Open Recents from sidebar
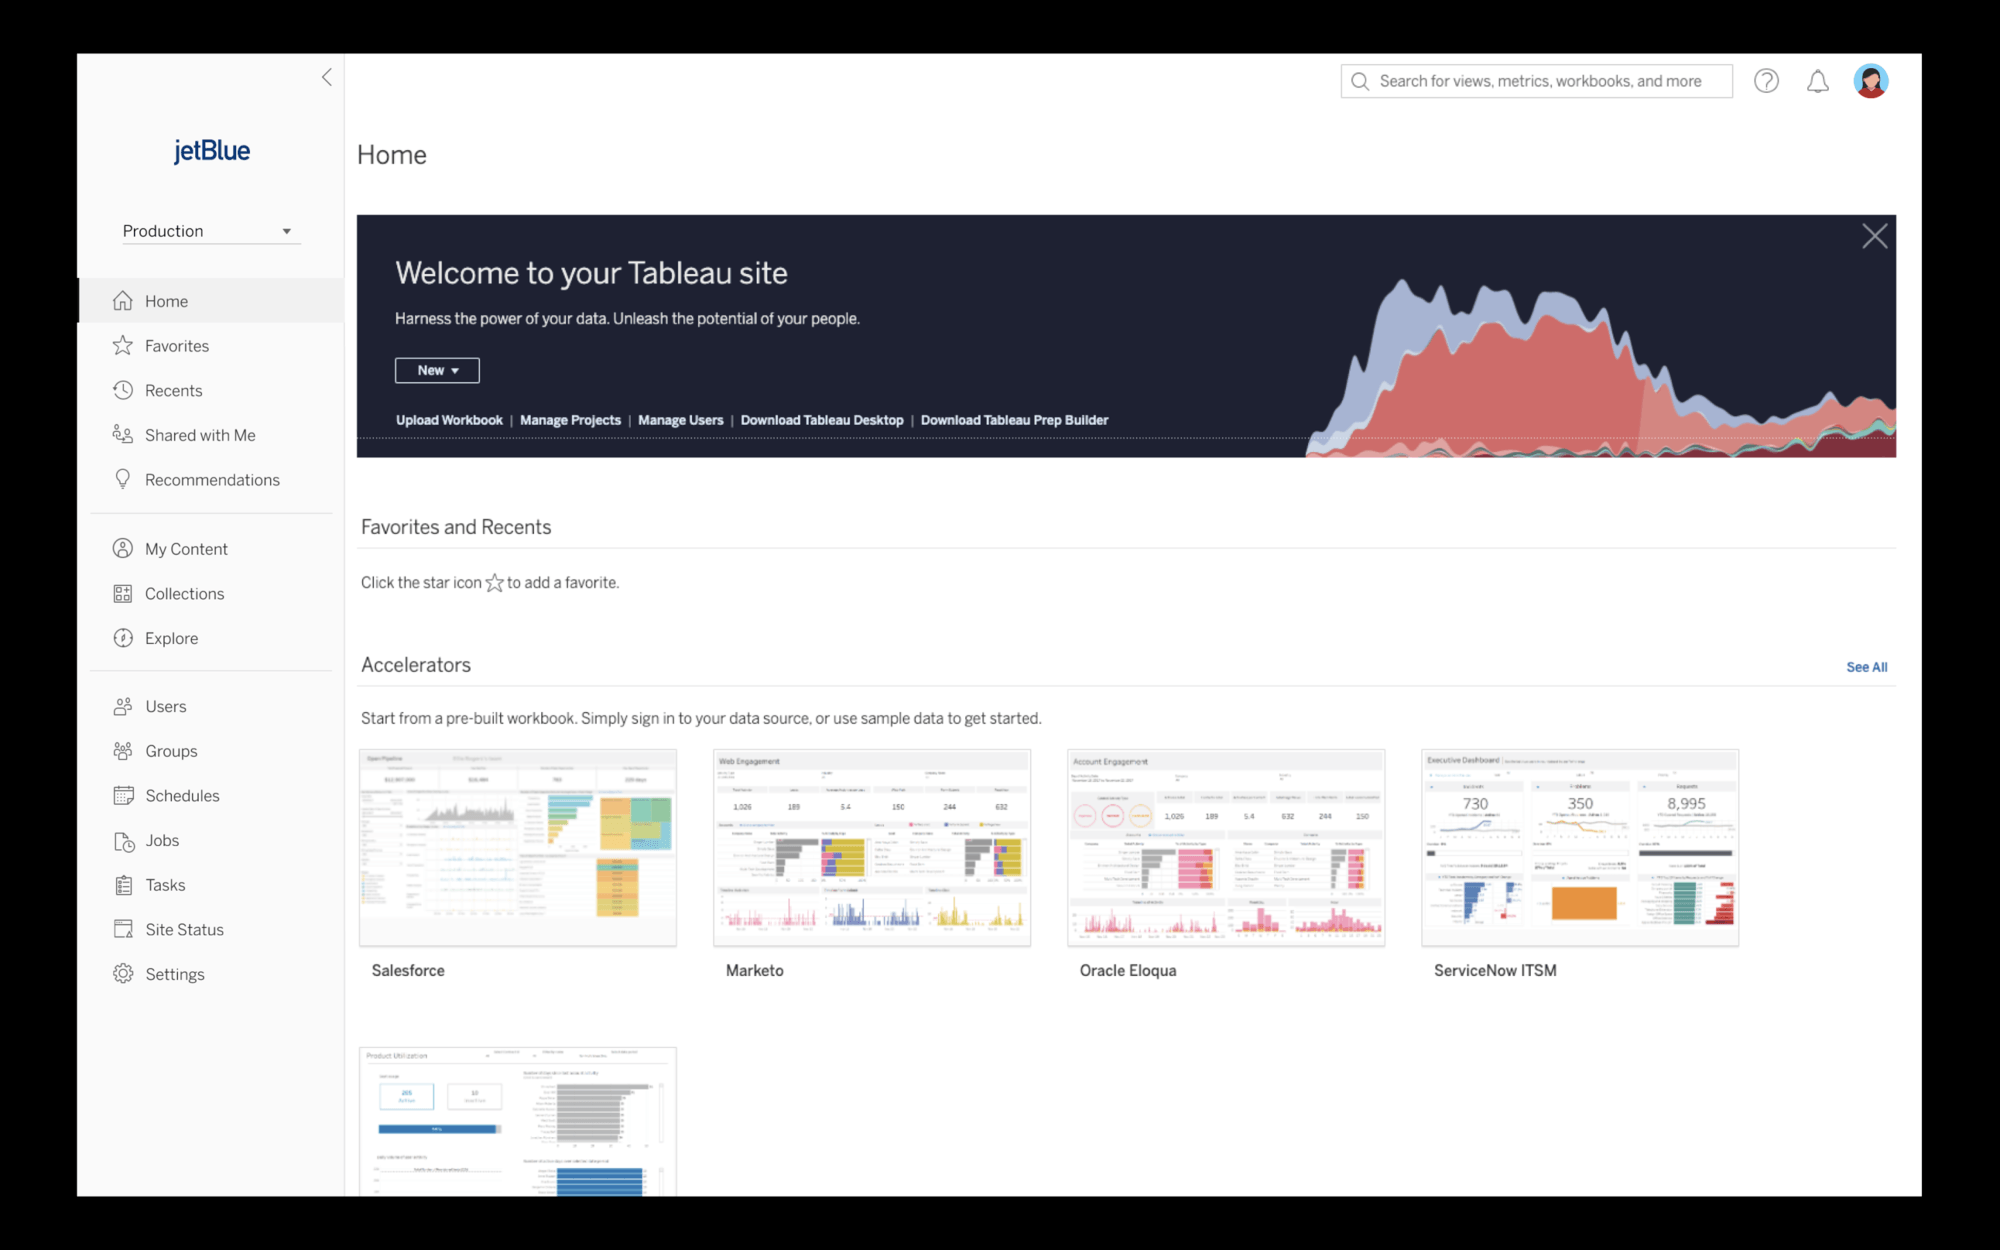The width and height of the screenshot is (2000, 1250). 173,390
